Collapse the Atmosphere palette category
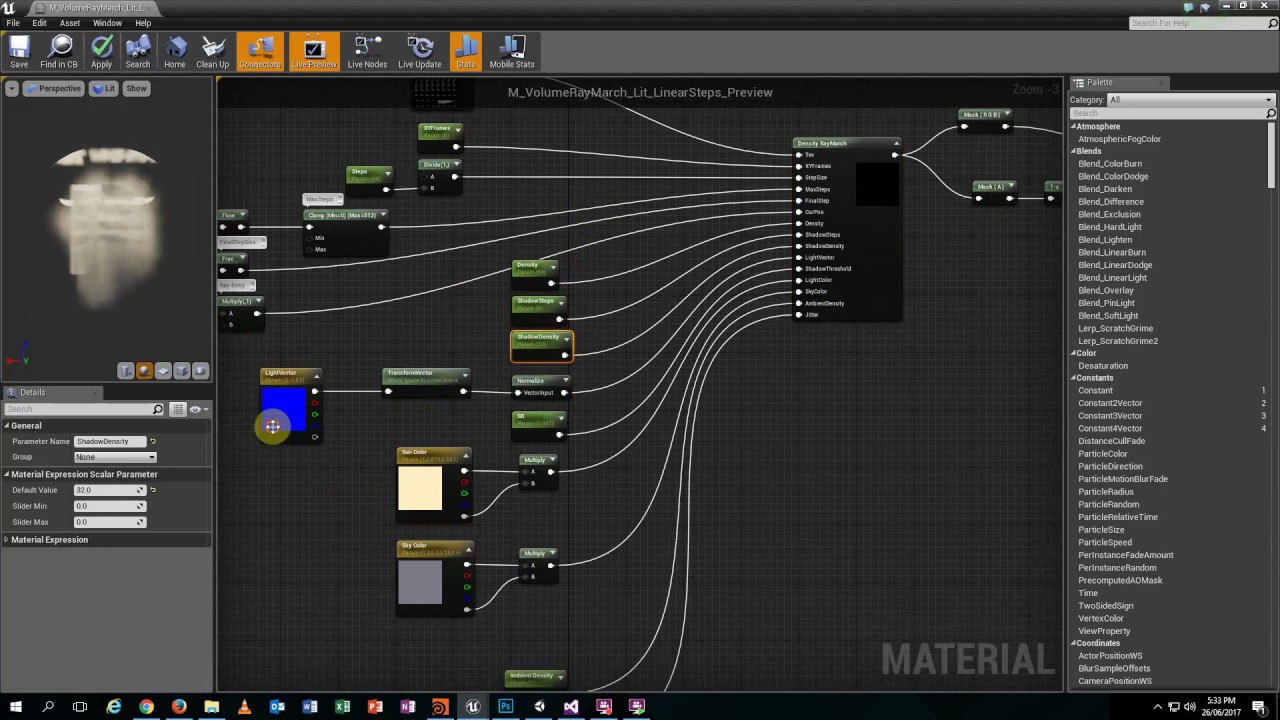Viewport: 1280px width, 720px height. click(x=1074, y=127)
